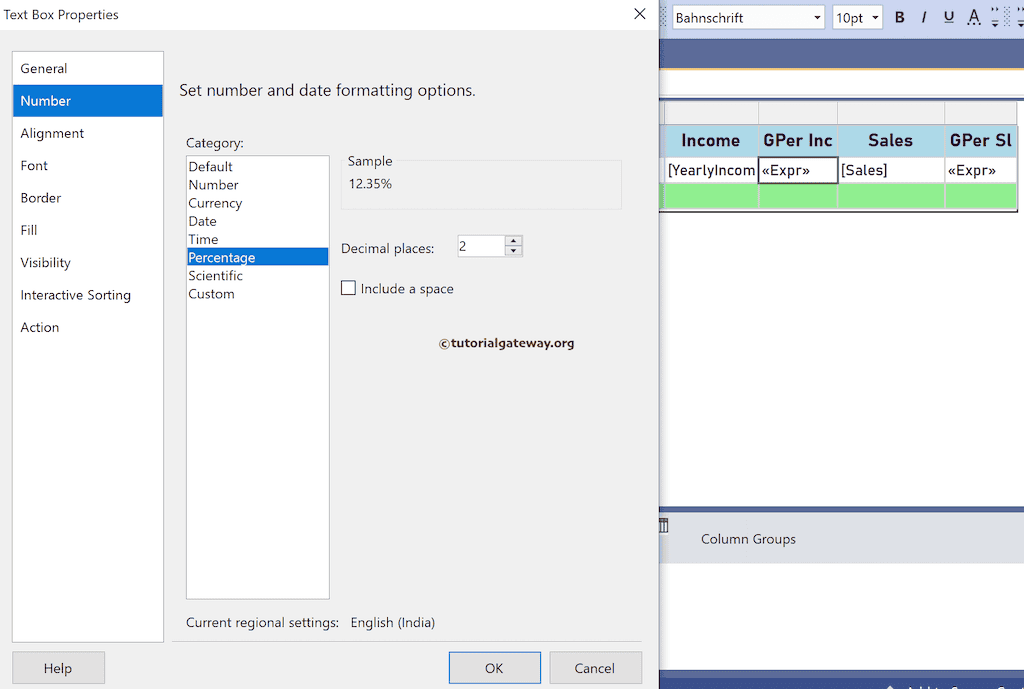1024x689 pixels.
Task: Click the column groups icon beside Column Groups
Action: click(x=664, y=525)
